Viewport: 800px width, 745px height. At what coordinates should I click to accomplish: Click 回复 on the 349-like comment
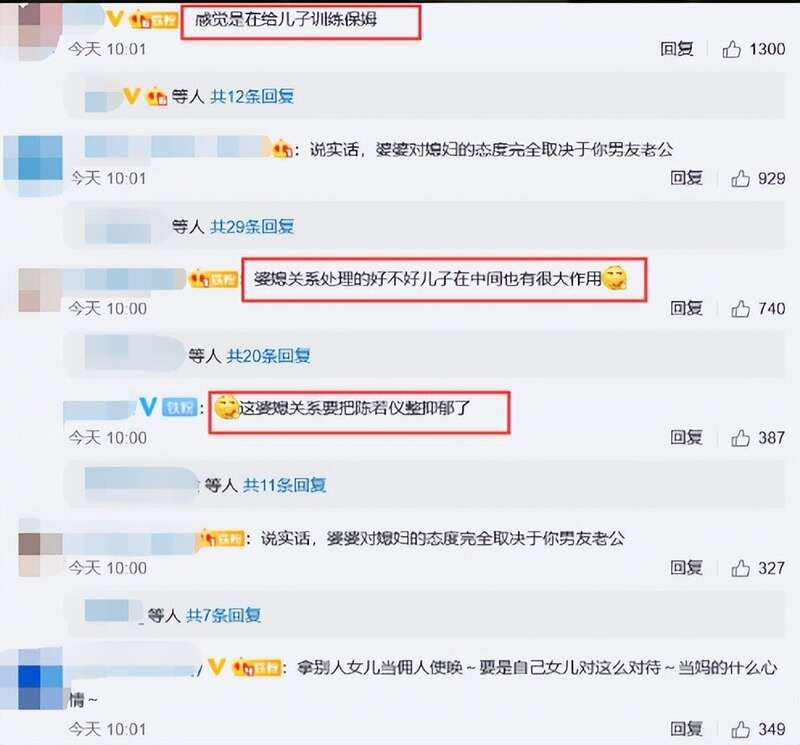[x=686, y=729]
